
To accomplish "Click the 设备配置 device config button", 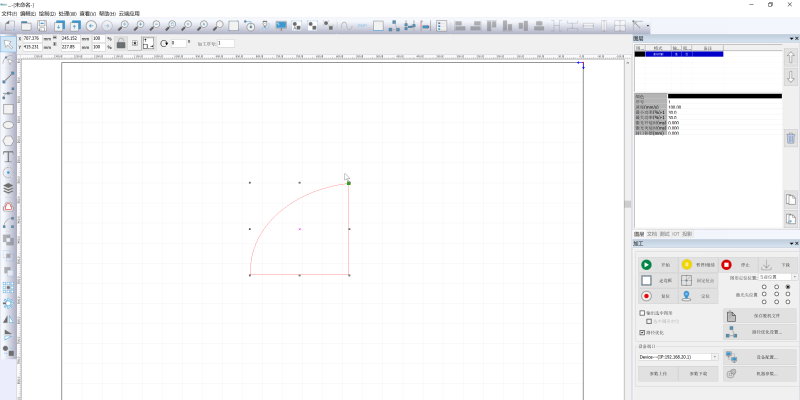I will [x=760, y=357].
